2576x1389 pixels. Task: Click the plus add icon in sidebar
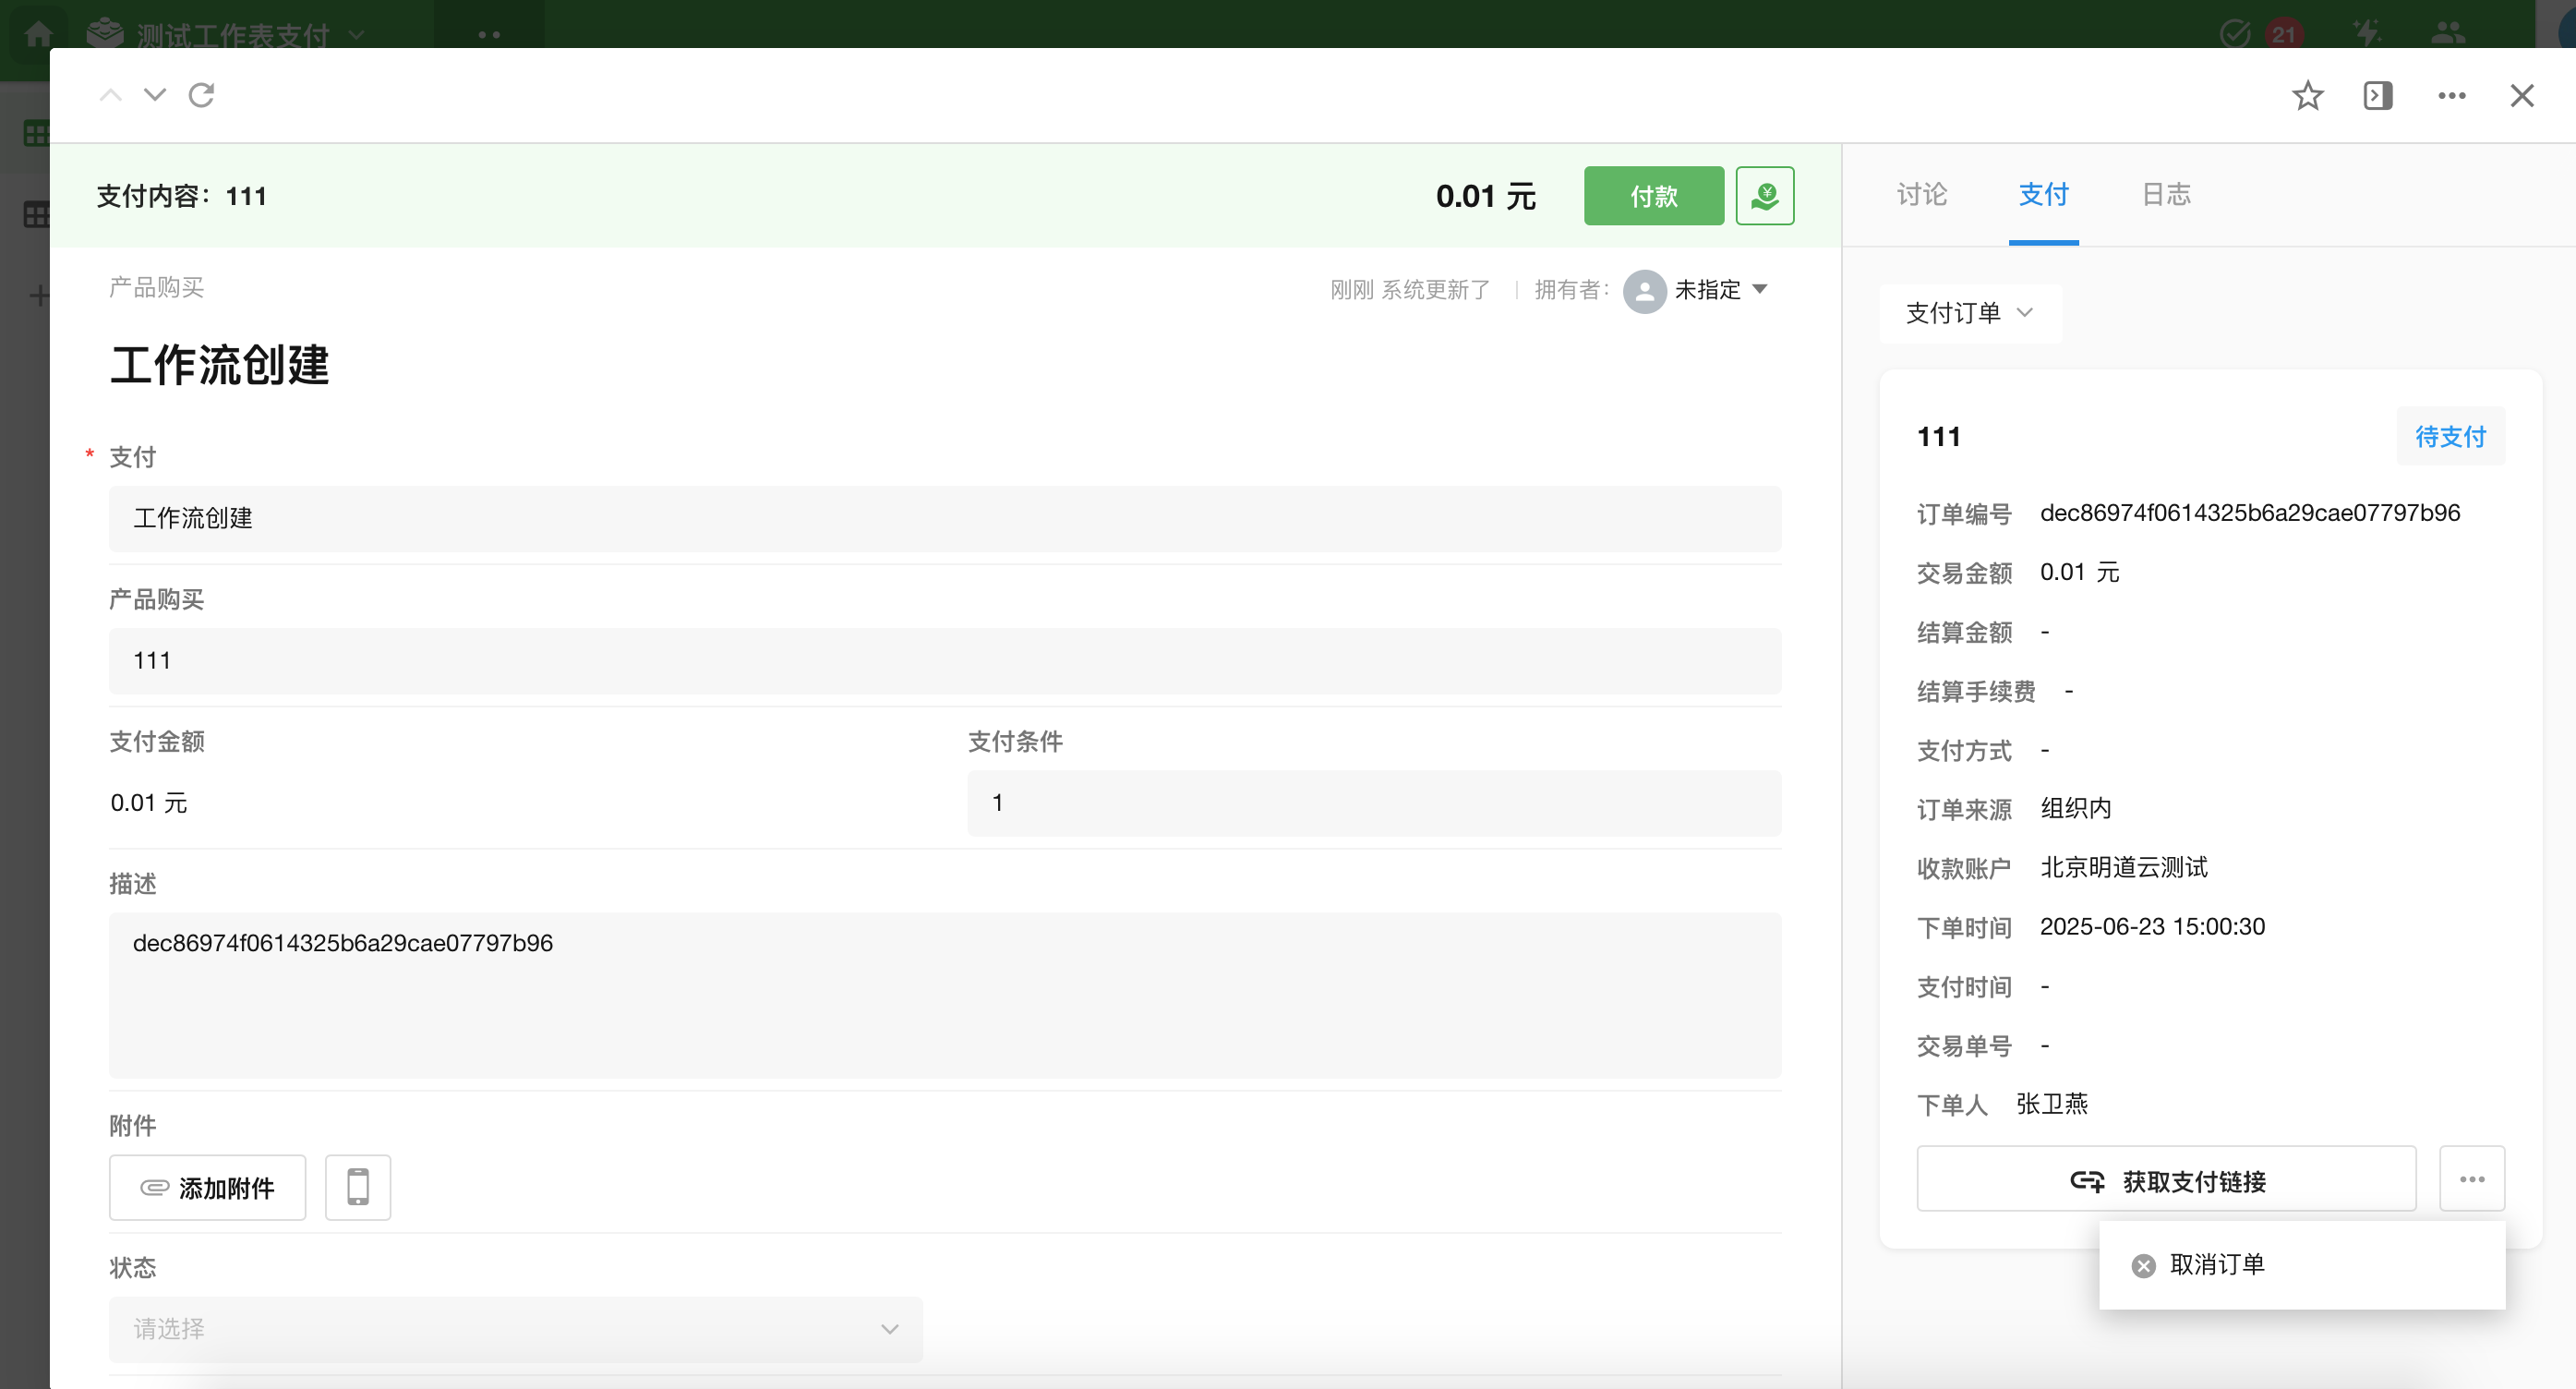(39, 296)
